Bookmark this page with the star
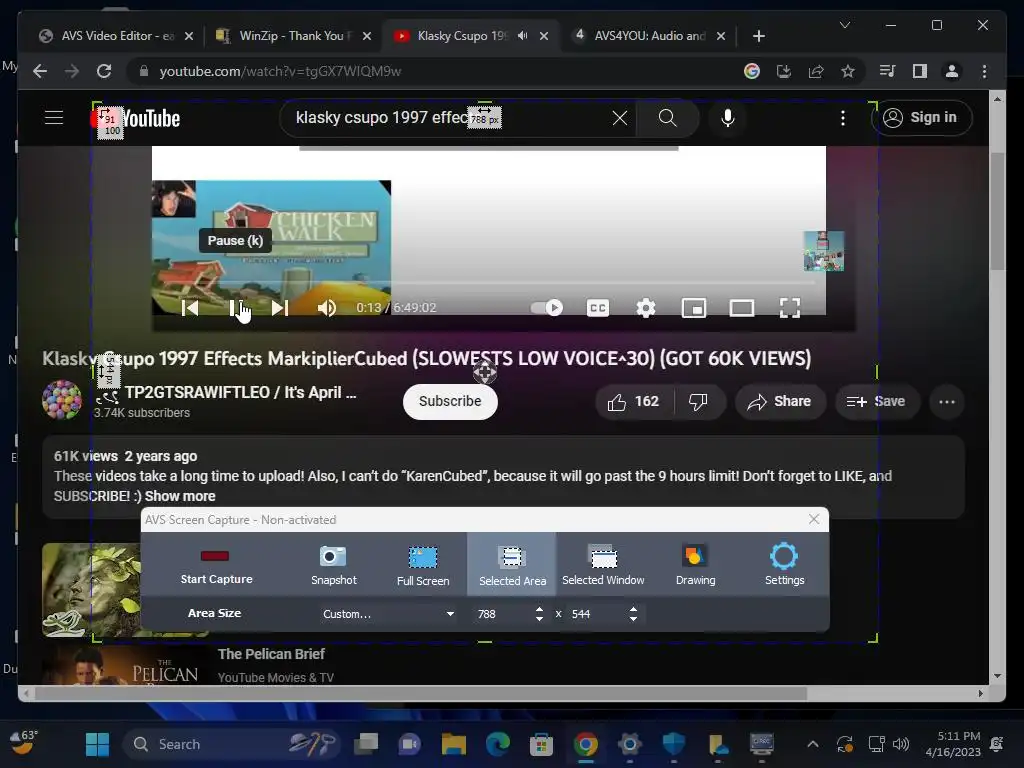1024x768 pixels. tap(848, 71)
